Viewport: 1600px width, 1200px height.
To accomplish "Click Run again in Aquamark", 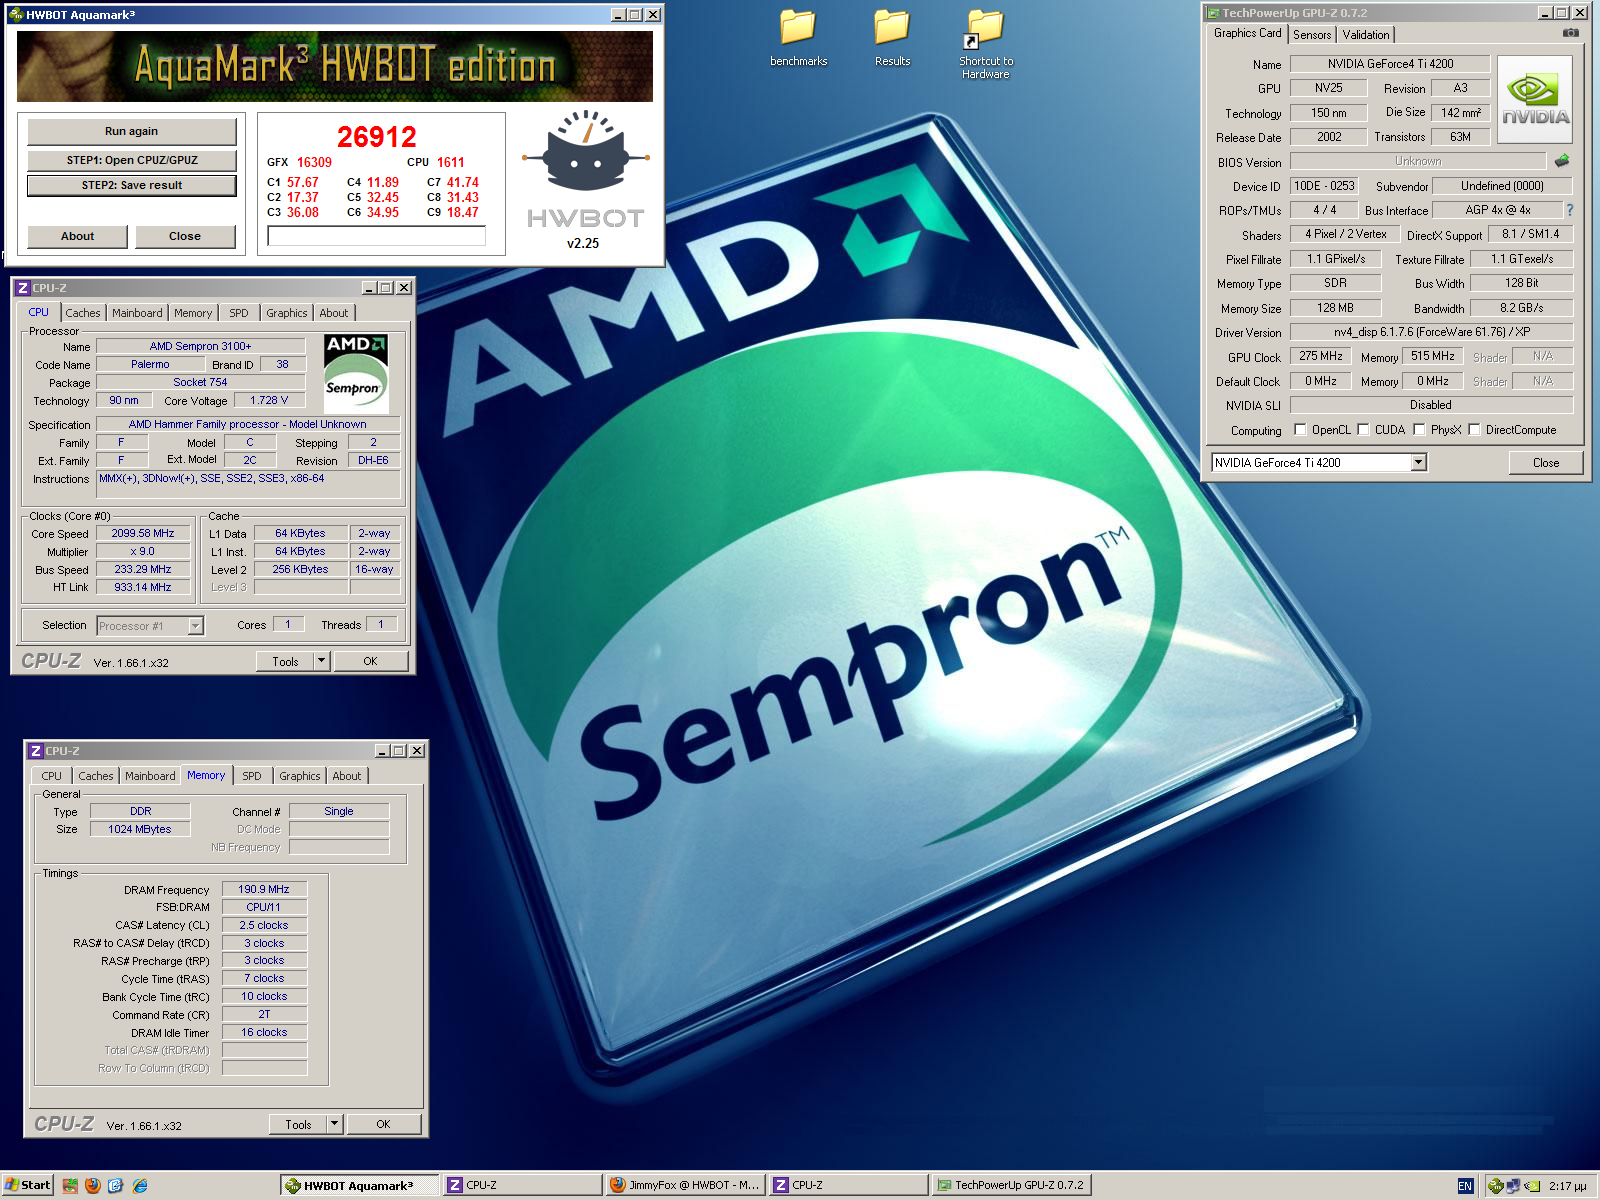I will point(131,131).
